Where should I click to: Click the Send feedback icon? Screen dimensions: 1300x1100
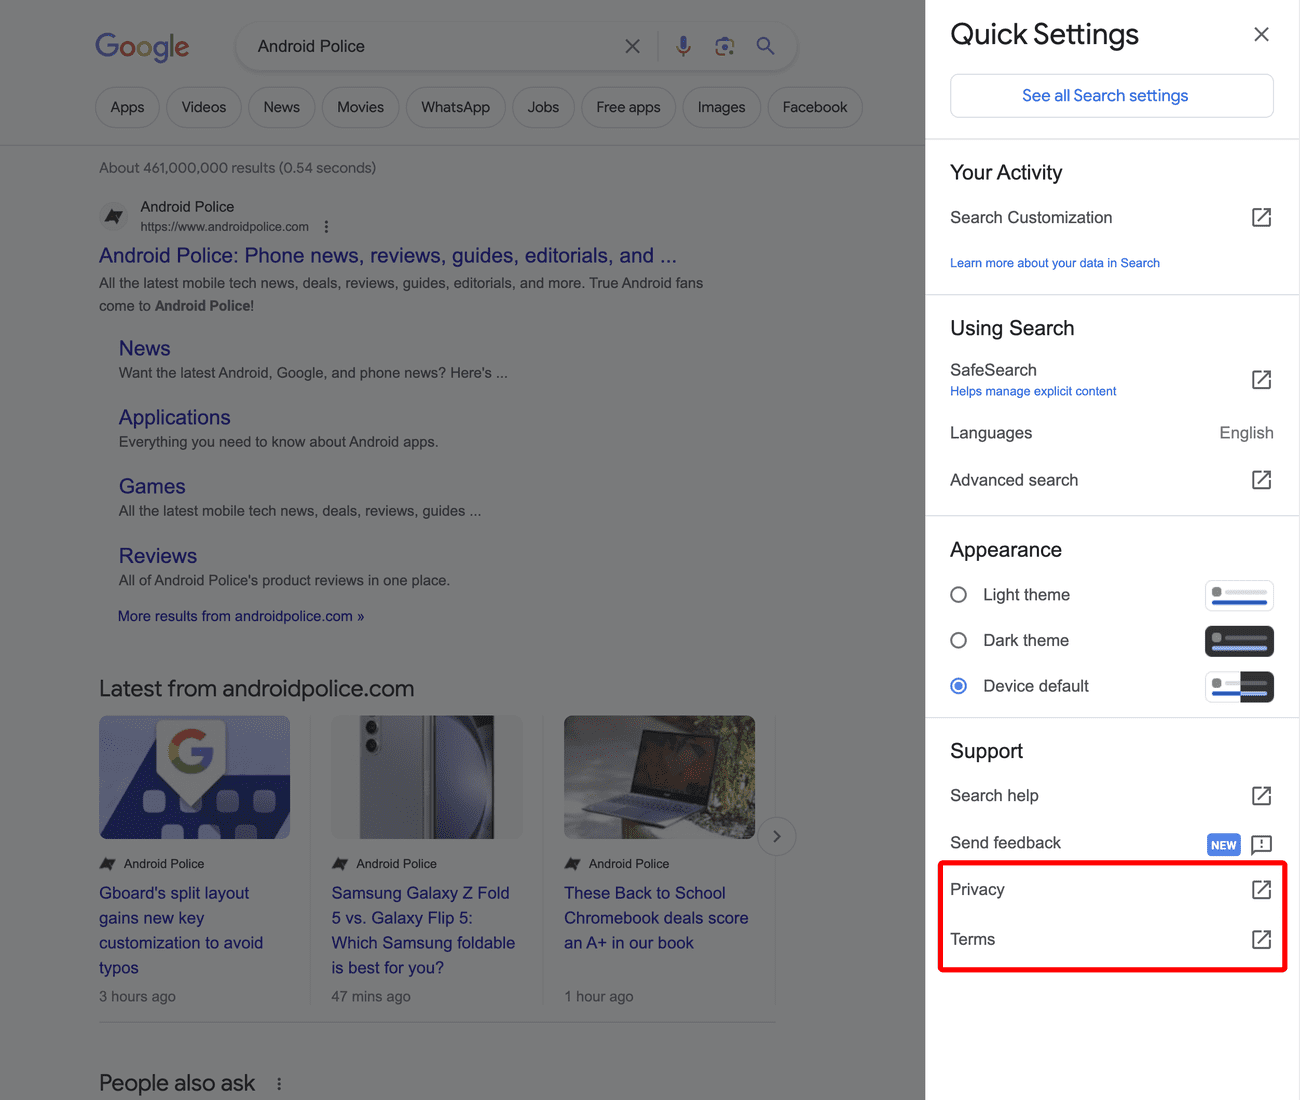[1261, 844]
